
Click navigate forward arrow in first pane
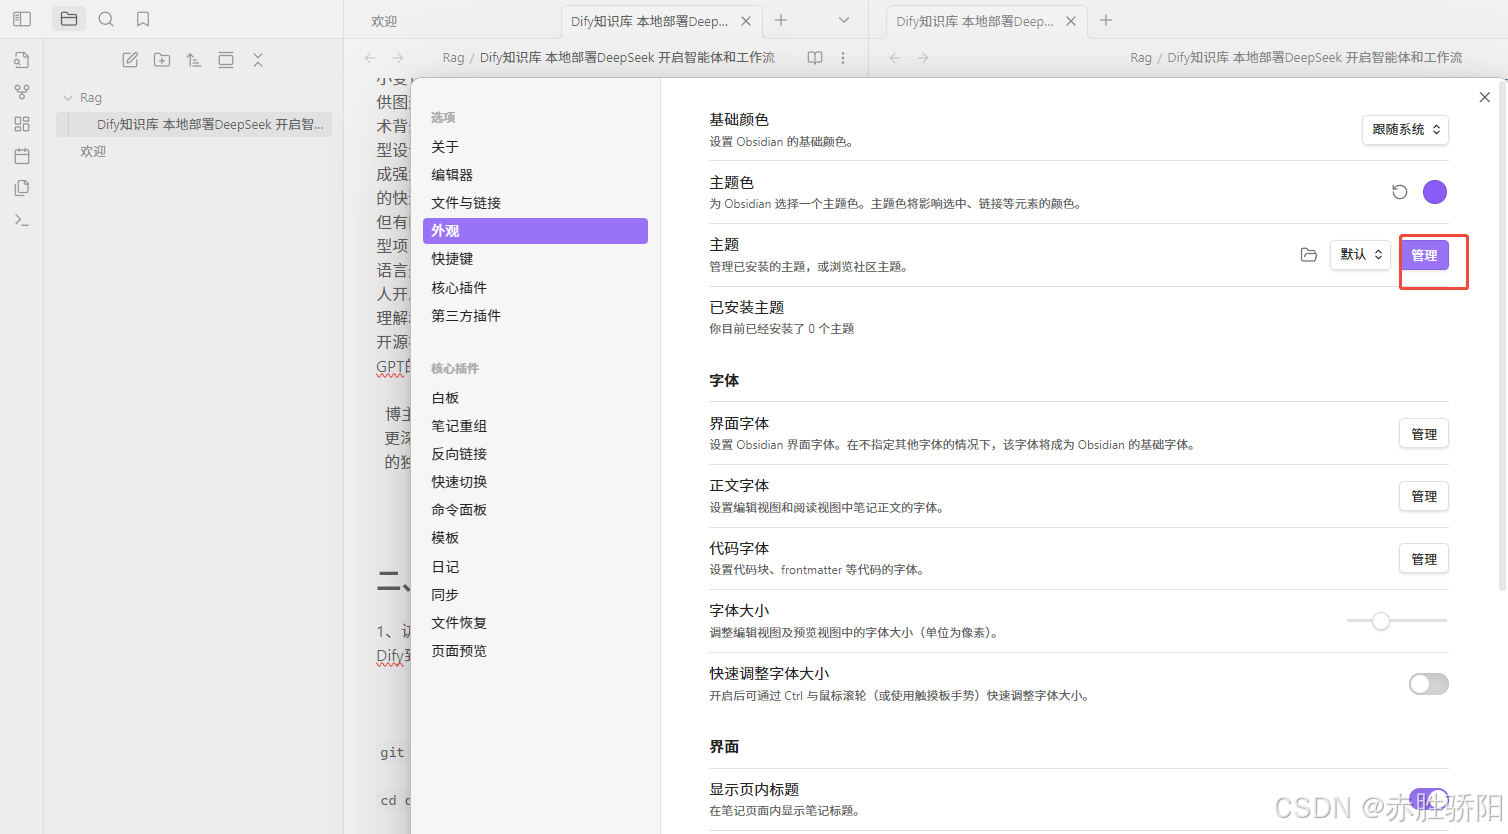point(398,58)
